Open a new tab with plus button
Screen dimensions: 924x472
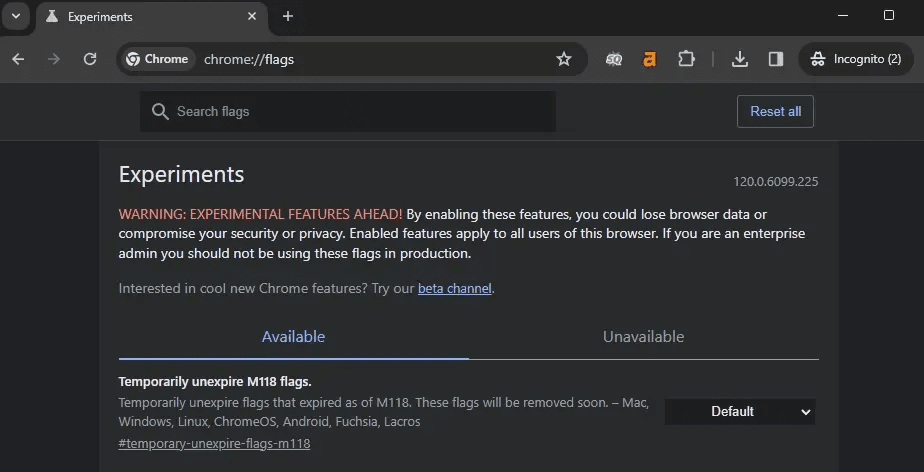click(288, 16)
